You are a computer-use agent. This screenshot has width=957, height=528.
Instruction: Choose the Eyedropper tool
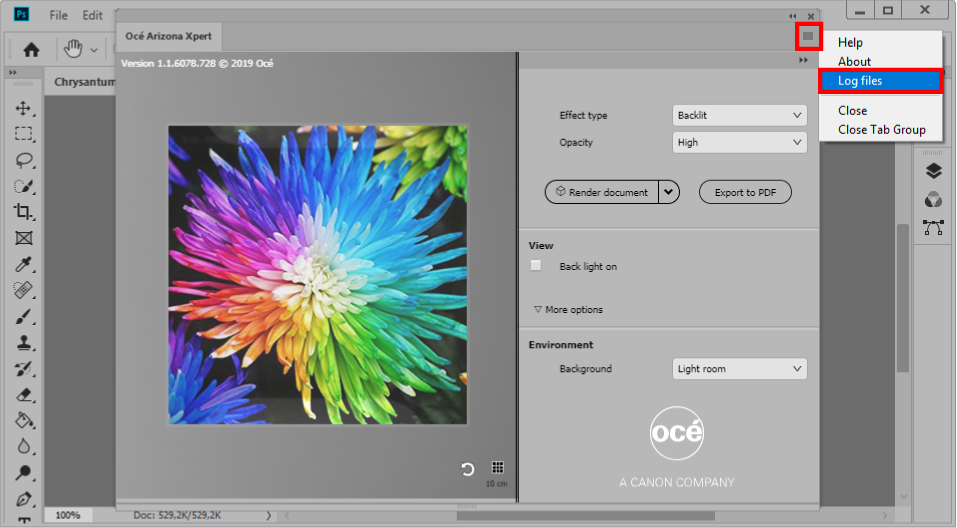(x=24, y=264)
